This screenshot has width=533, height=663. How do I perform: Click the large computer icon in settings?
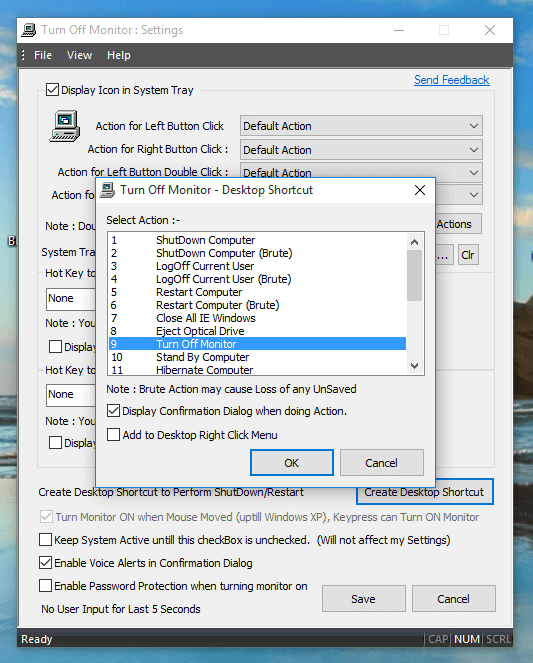(65, 126)
